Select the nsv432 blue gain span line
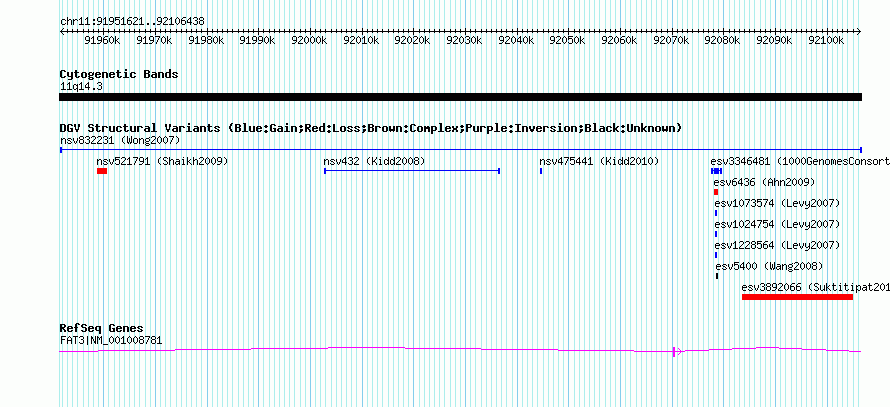The height and width of the screenshot is (407, 890). (x=412, y=171)
